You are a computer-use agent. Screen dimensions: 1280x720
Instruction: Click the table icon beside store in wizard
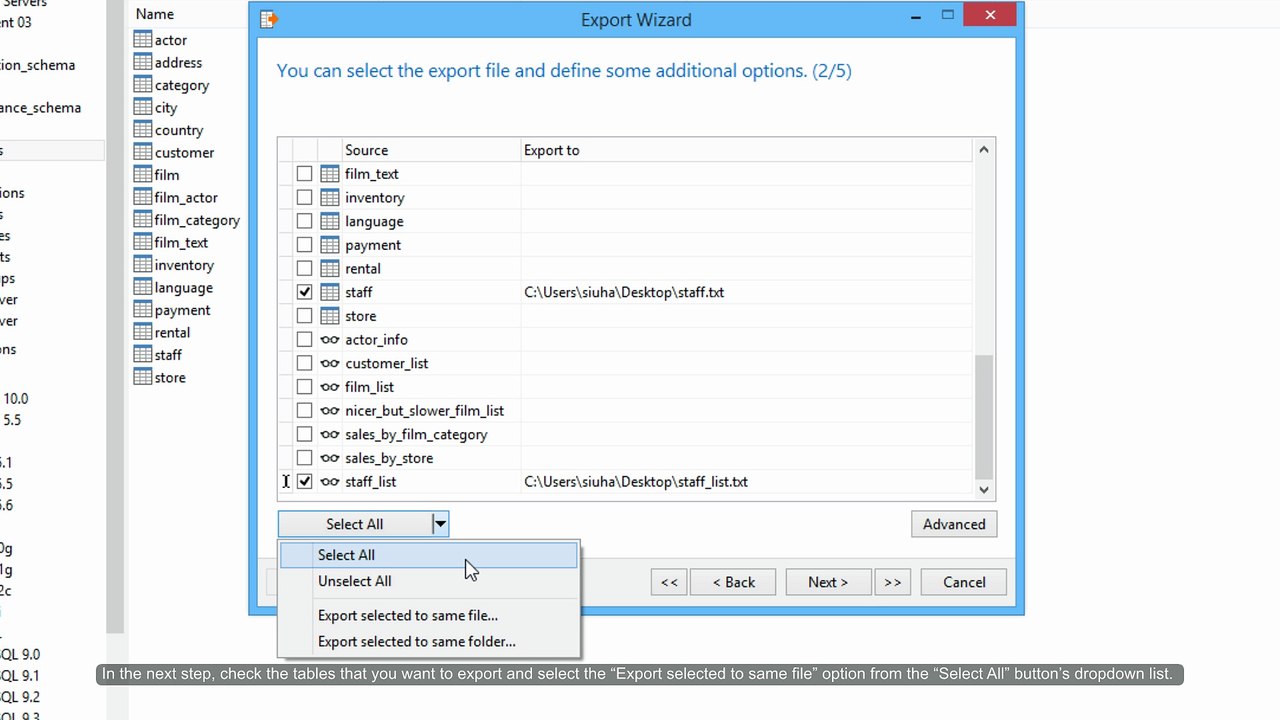click(x=330, y=316)
